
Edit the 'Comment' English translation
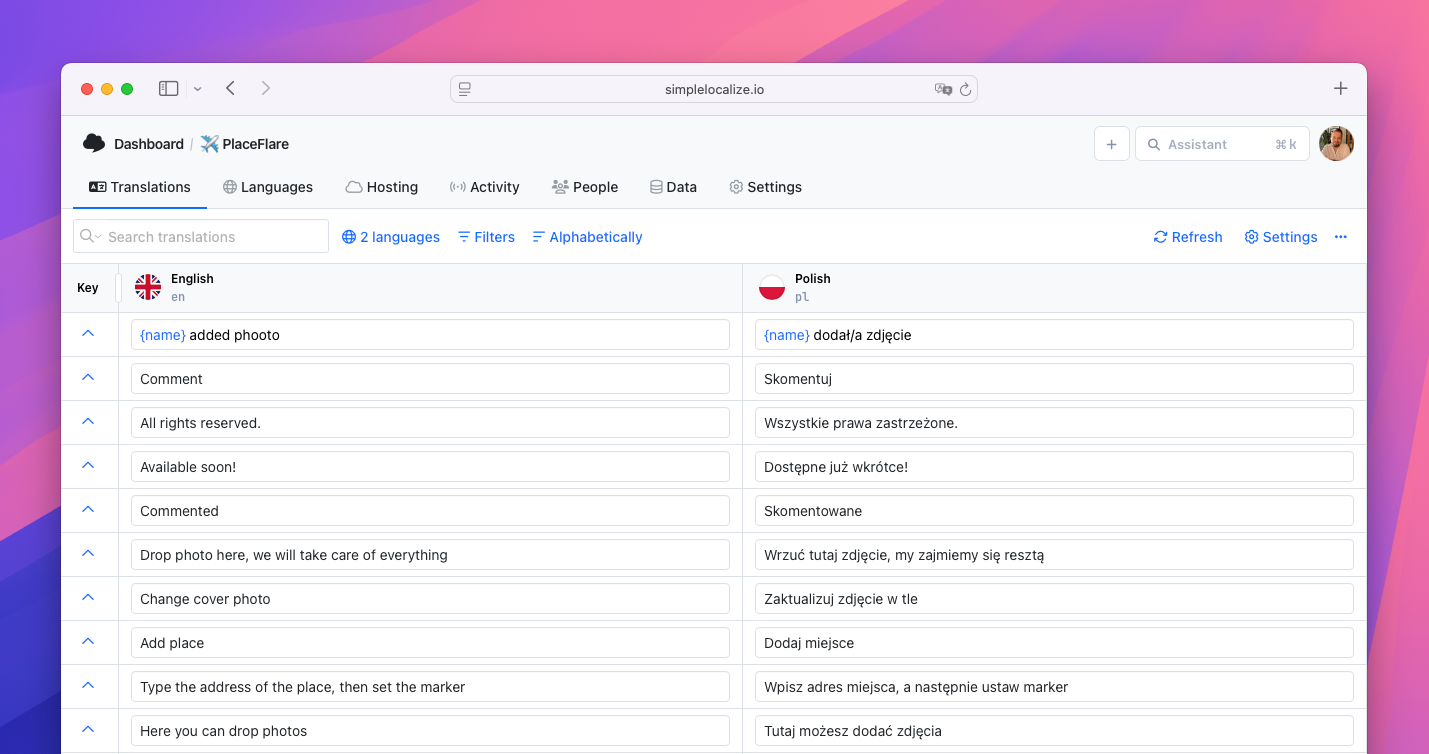(x=430, y=379)
